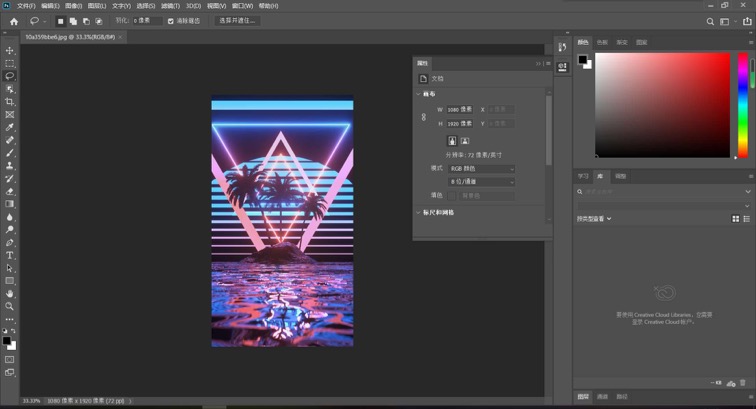Select the Rectangle shape tool

[x=9, y=281]
